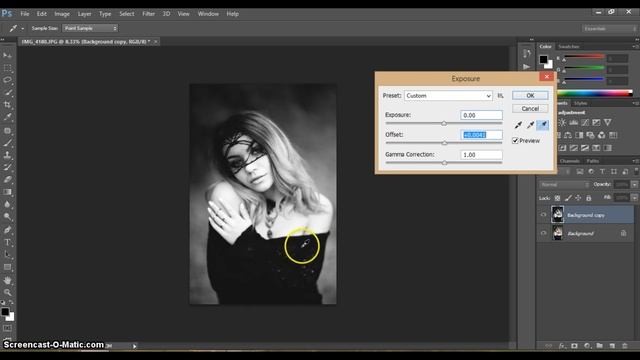Screen dimensions: 640x360
Task: Hide the Background layer
Action: pos(543,233)
